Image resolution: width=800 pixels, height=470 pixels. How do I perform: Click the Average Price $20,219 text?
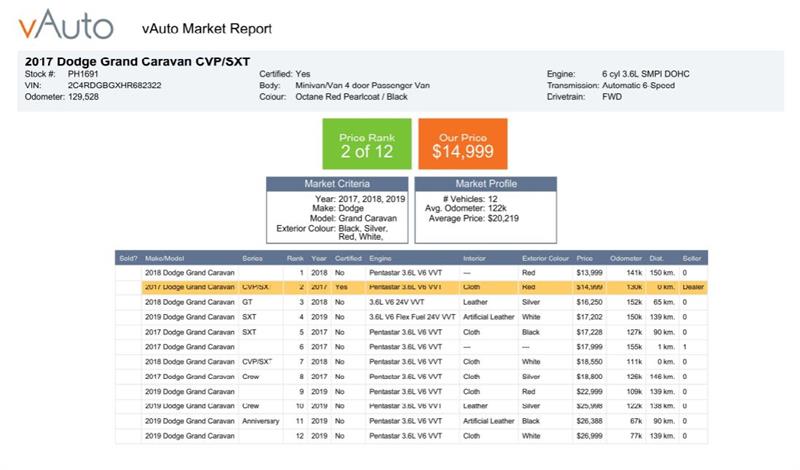[473, 218]
